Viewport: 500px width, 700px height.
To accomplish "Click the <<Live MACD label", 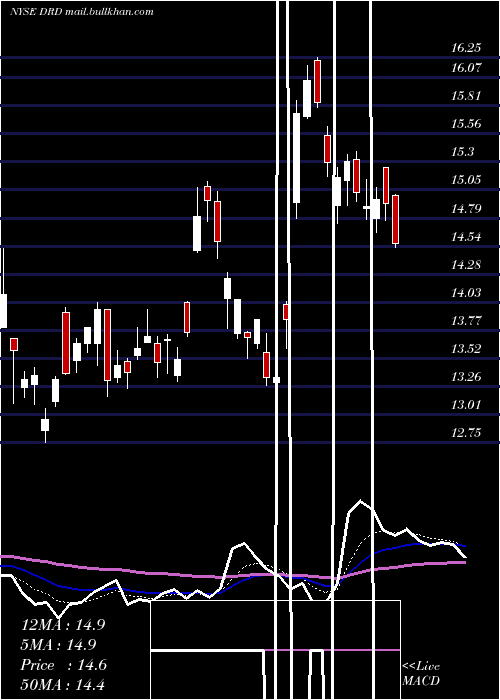I will [x=421, y=673].
